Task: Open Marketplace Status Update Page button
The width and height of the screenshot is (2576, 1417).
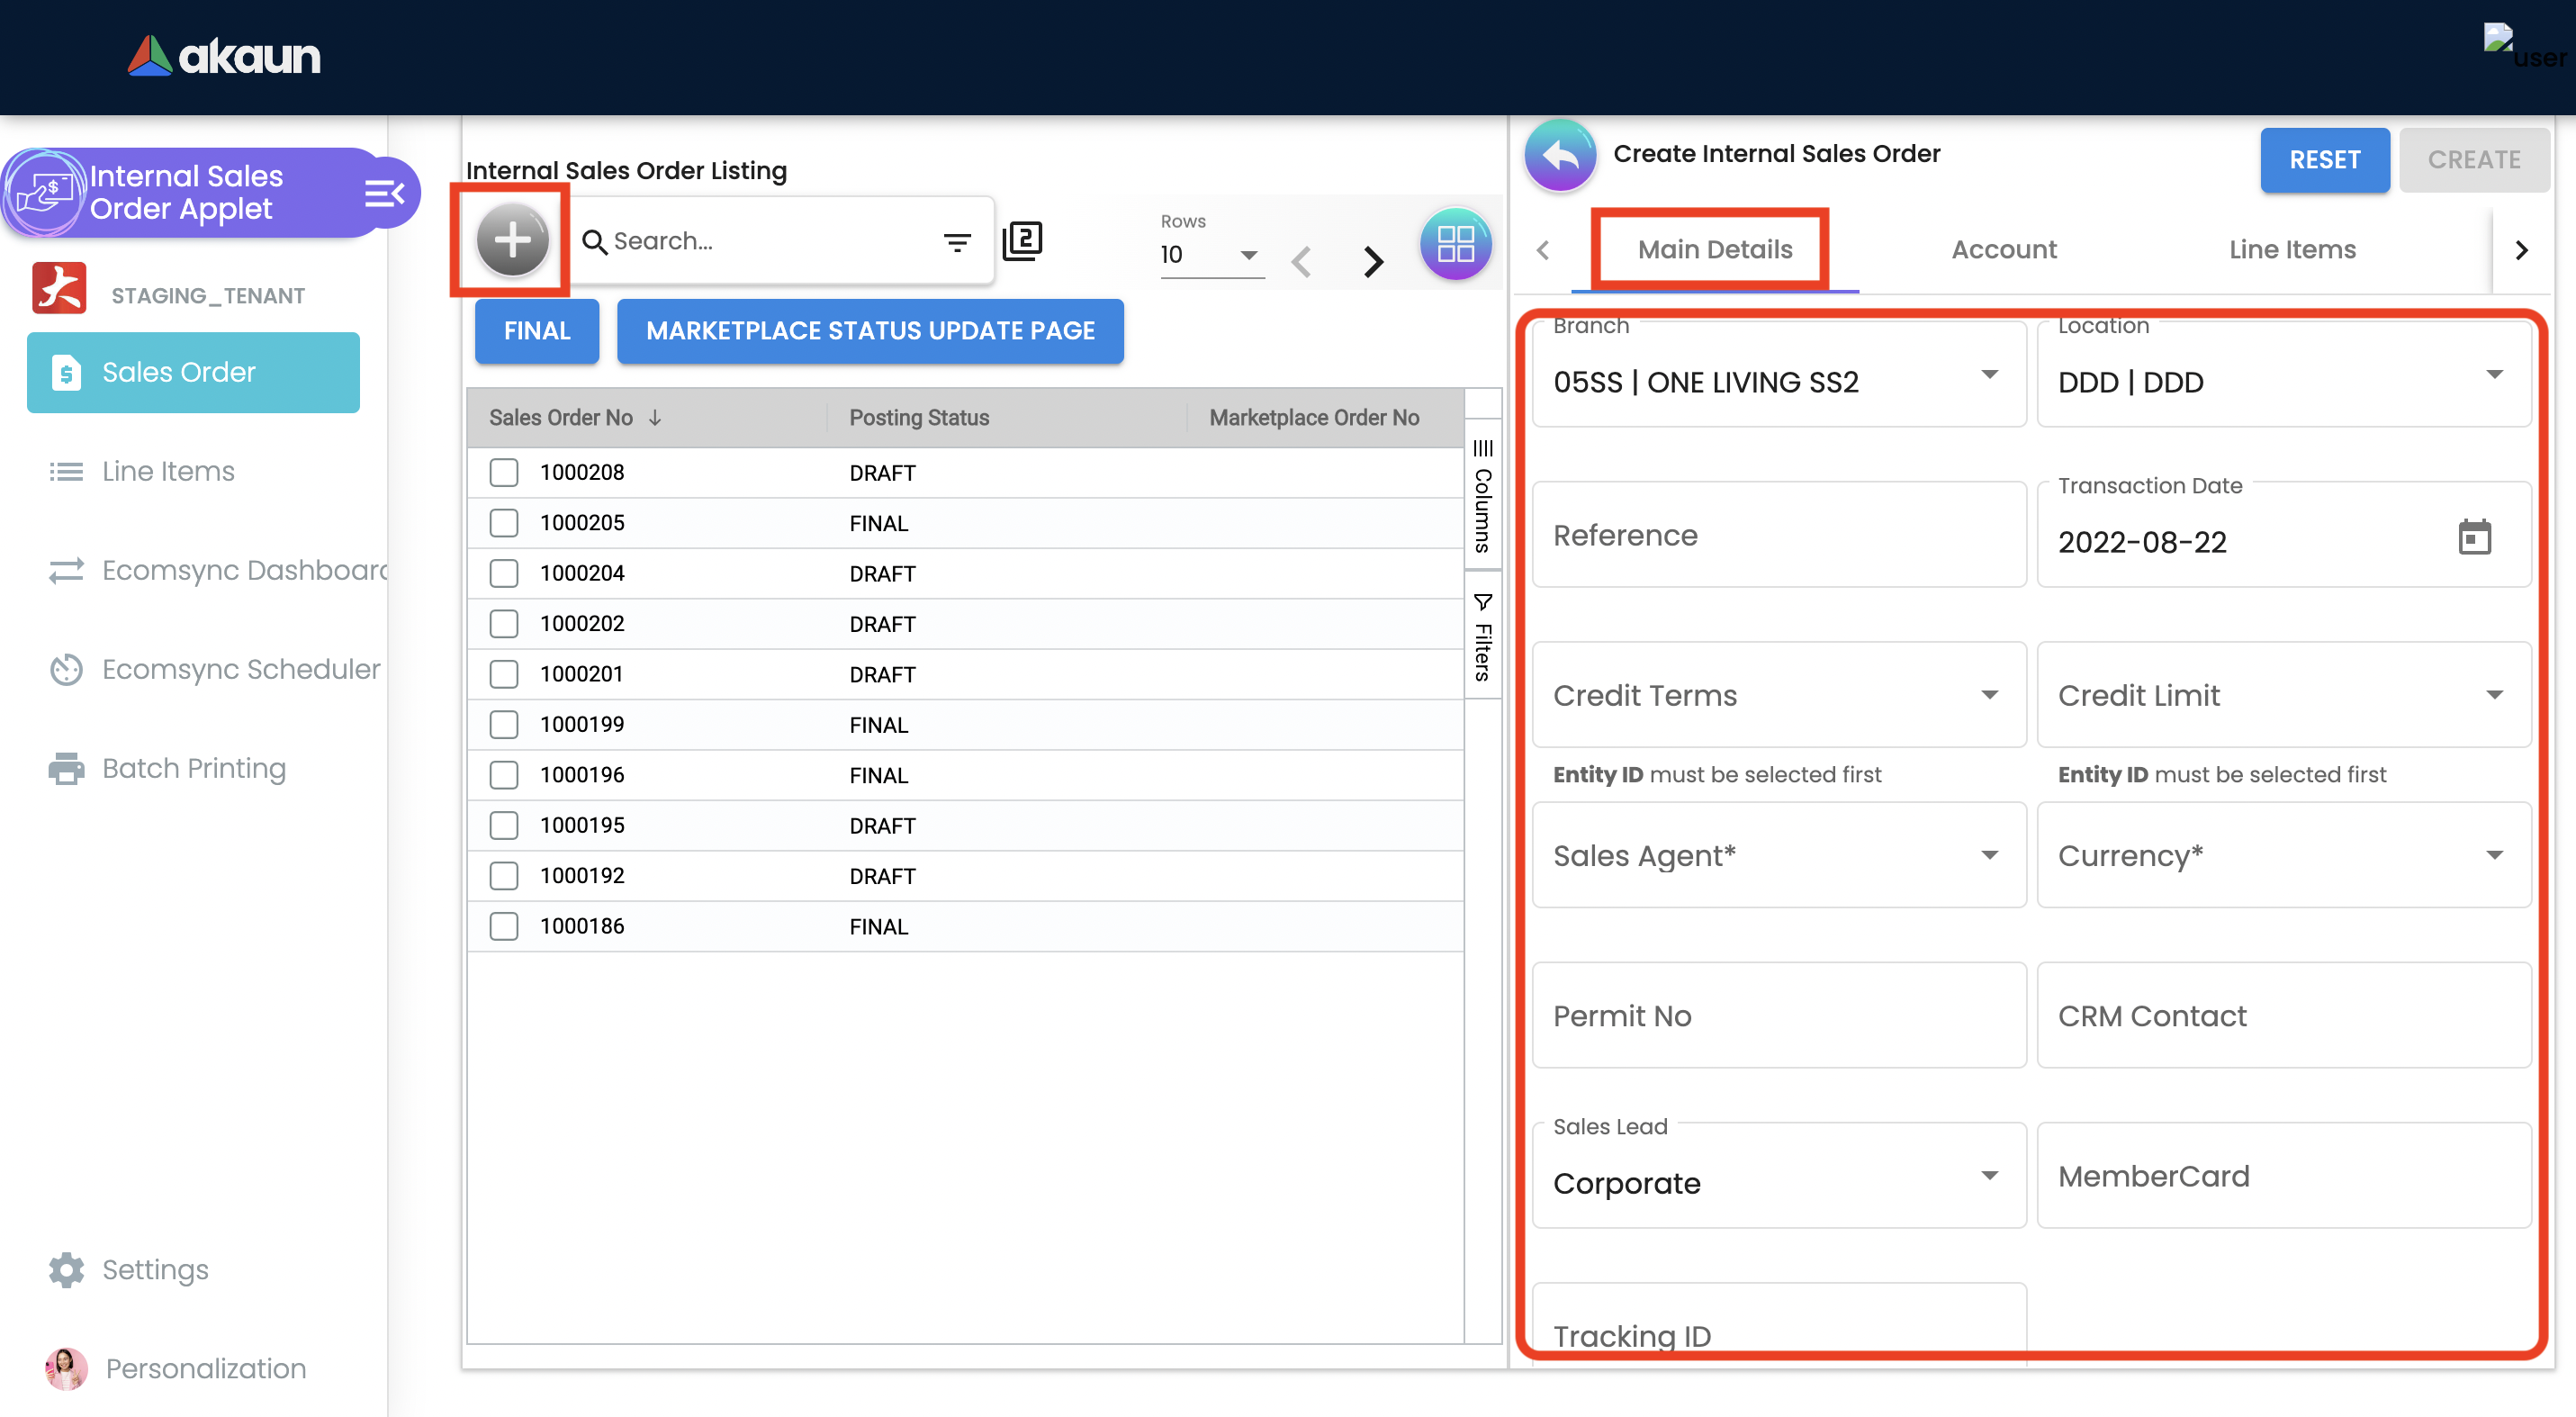Action: (x=869, y=331)
